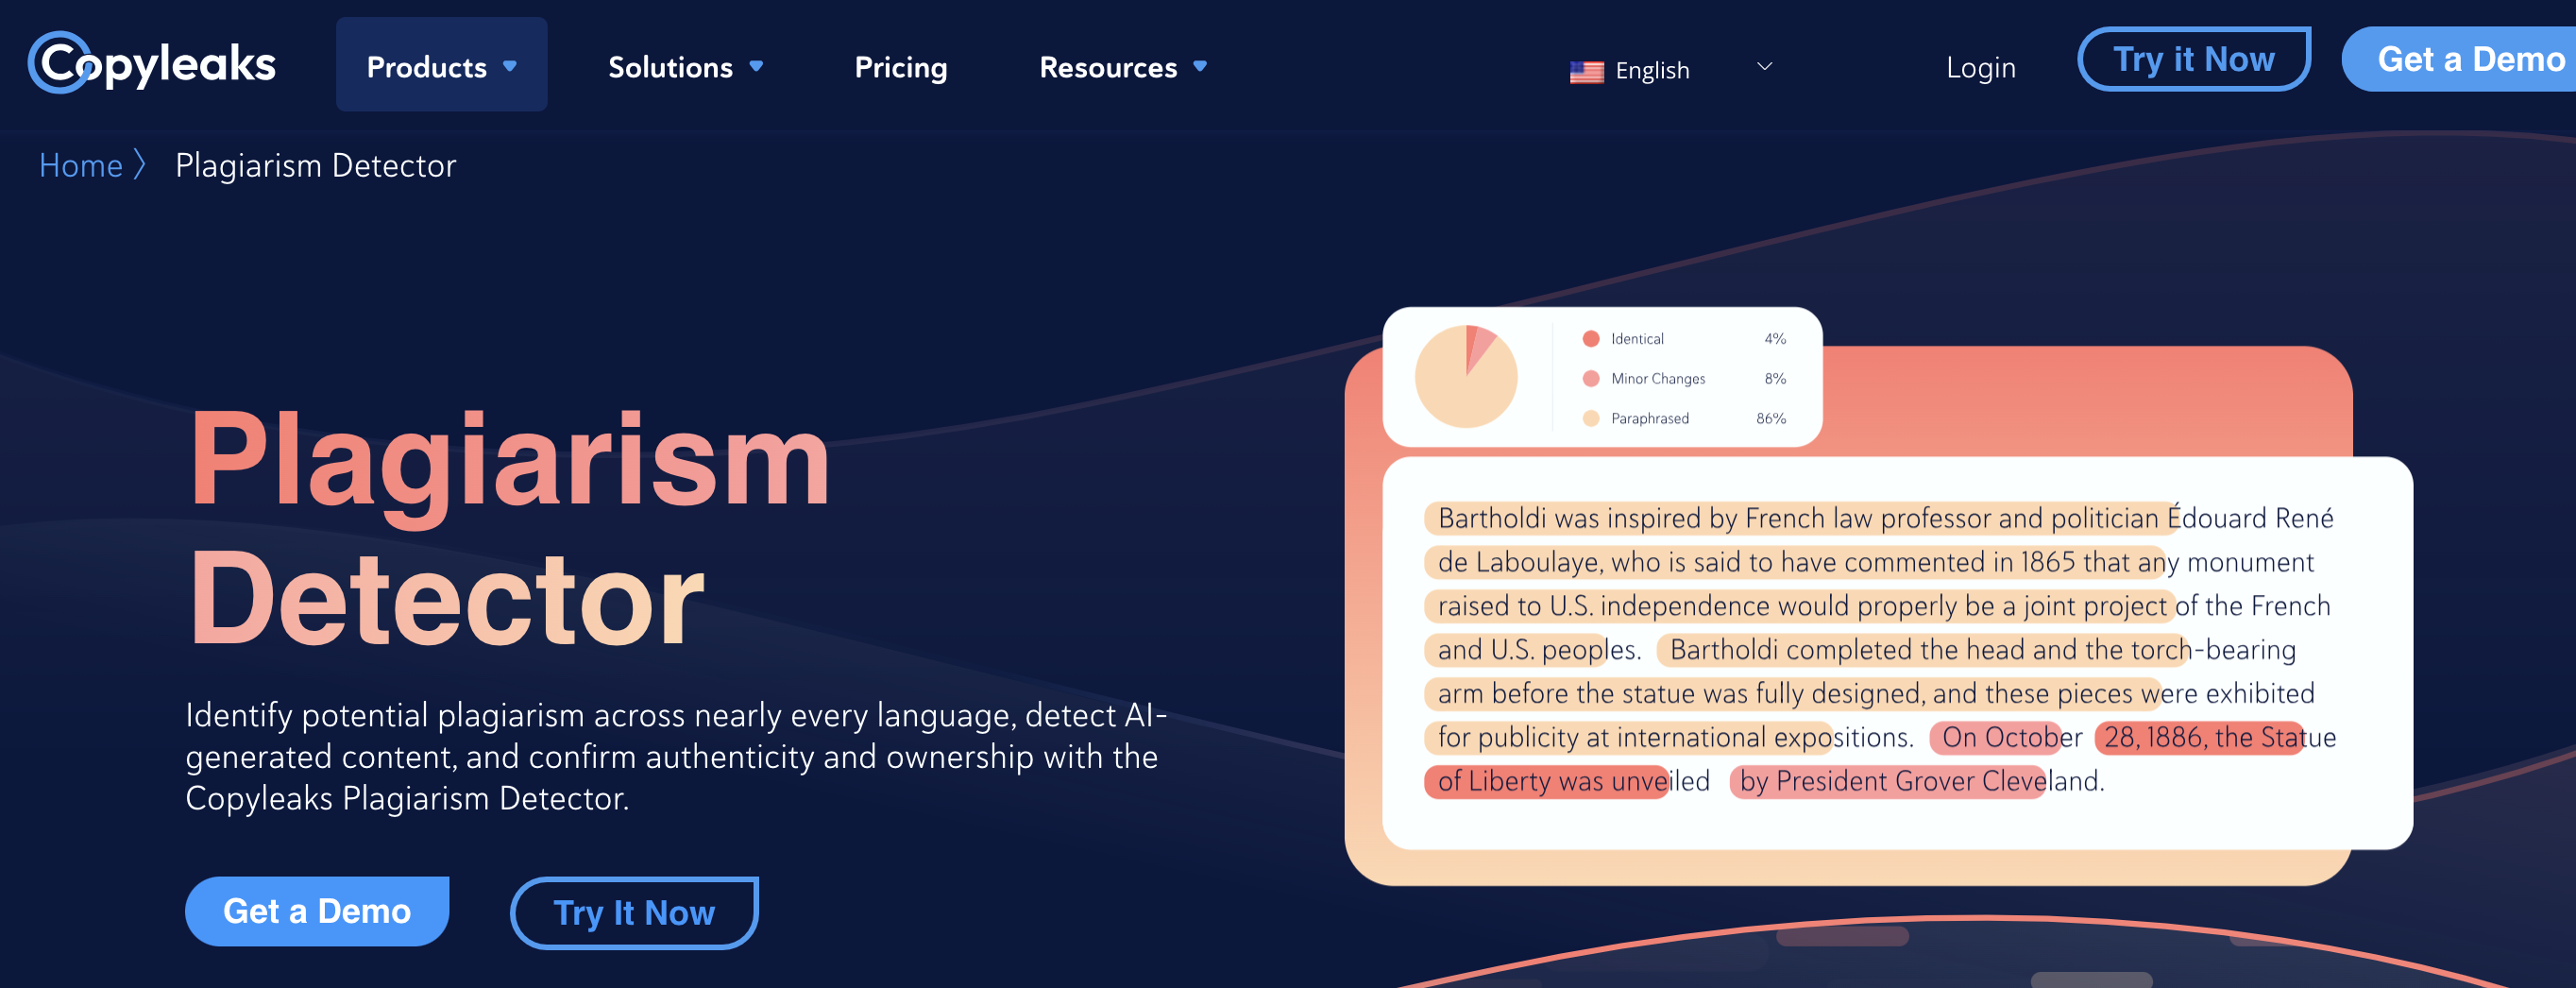Open the English language selector chevron

click(x=1764, y=67)
